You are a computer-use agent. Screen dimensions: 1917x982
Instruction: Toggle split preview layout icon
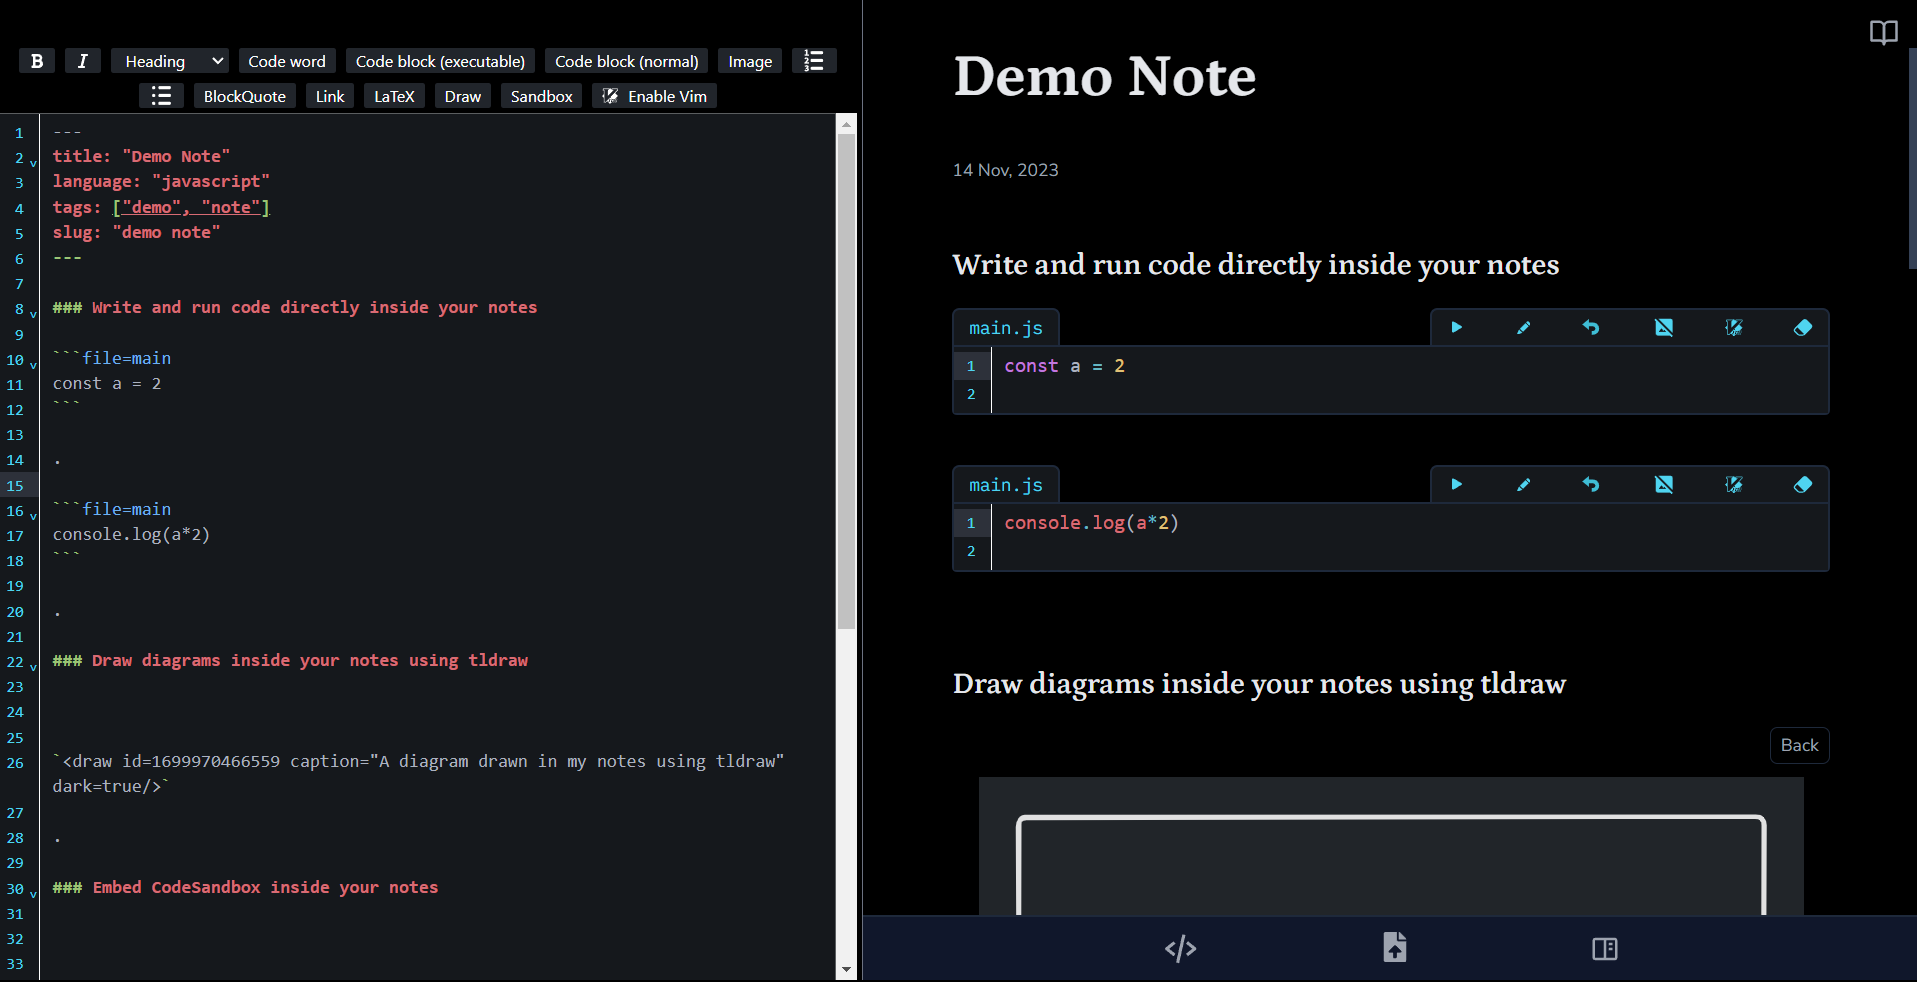click(1605, 948)
